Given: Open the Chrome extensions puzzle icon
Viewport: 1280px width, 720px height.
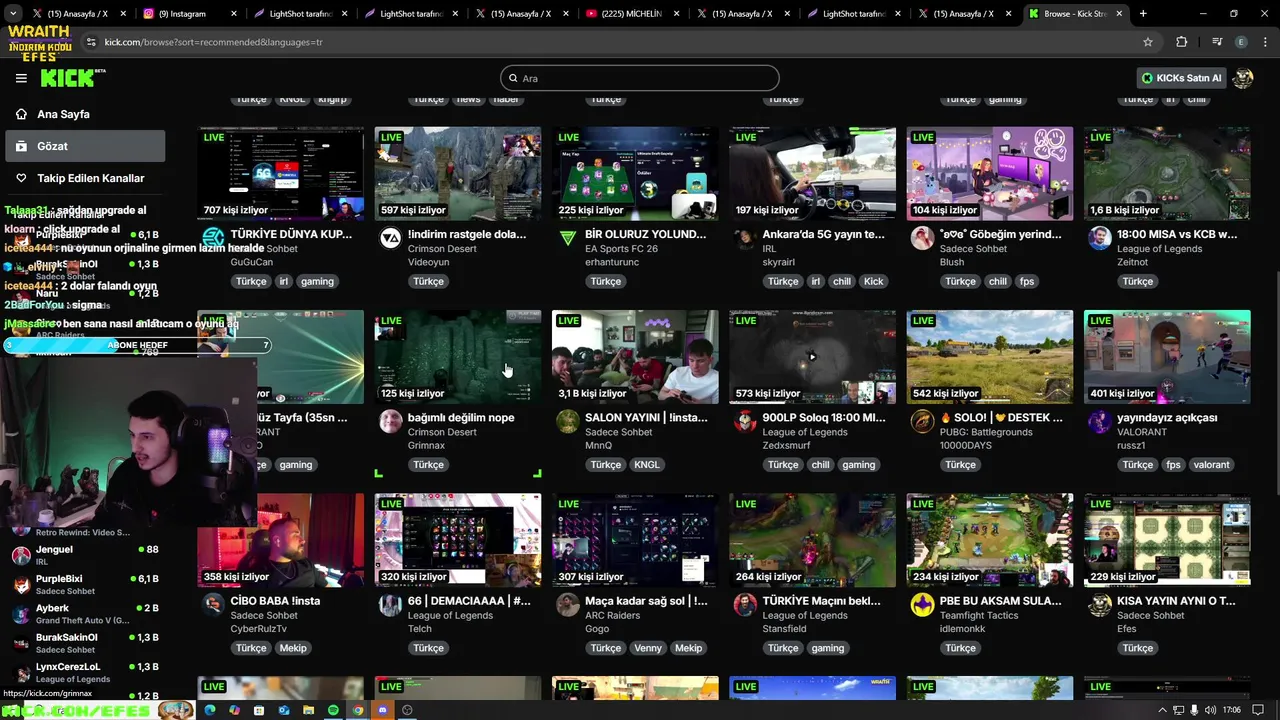Looking at the screenshot, I should tap(1181, 42).
